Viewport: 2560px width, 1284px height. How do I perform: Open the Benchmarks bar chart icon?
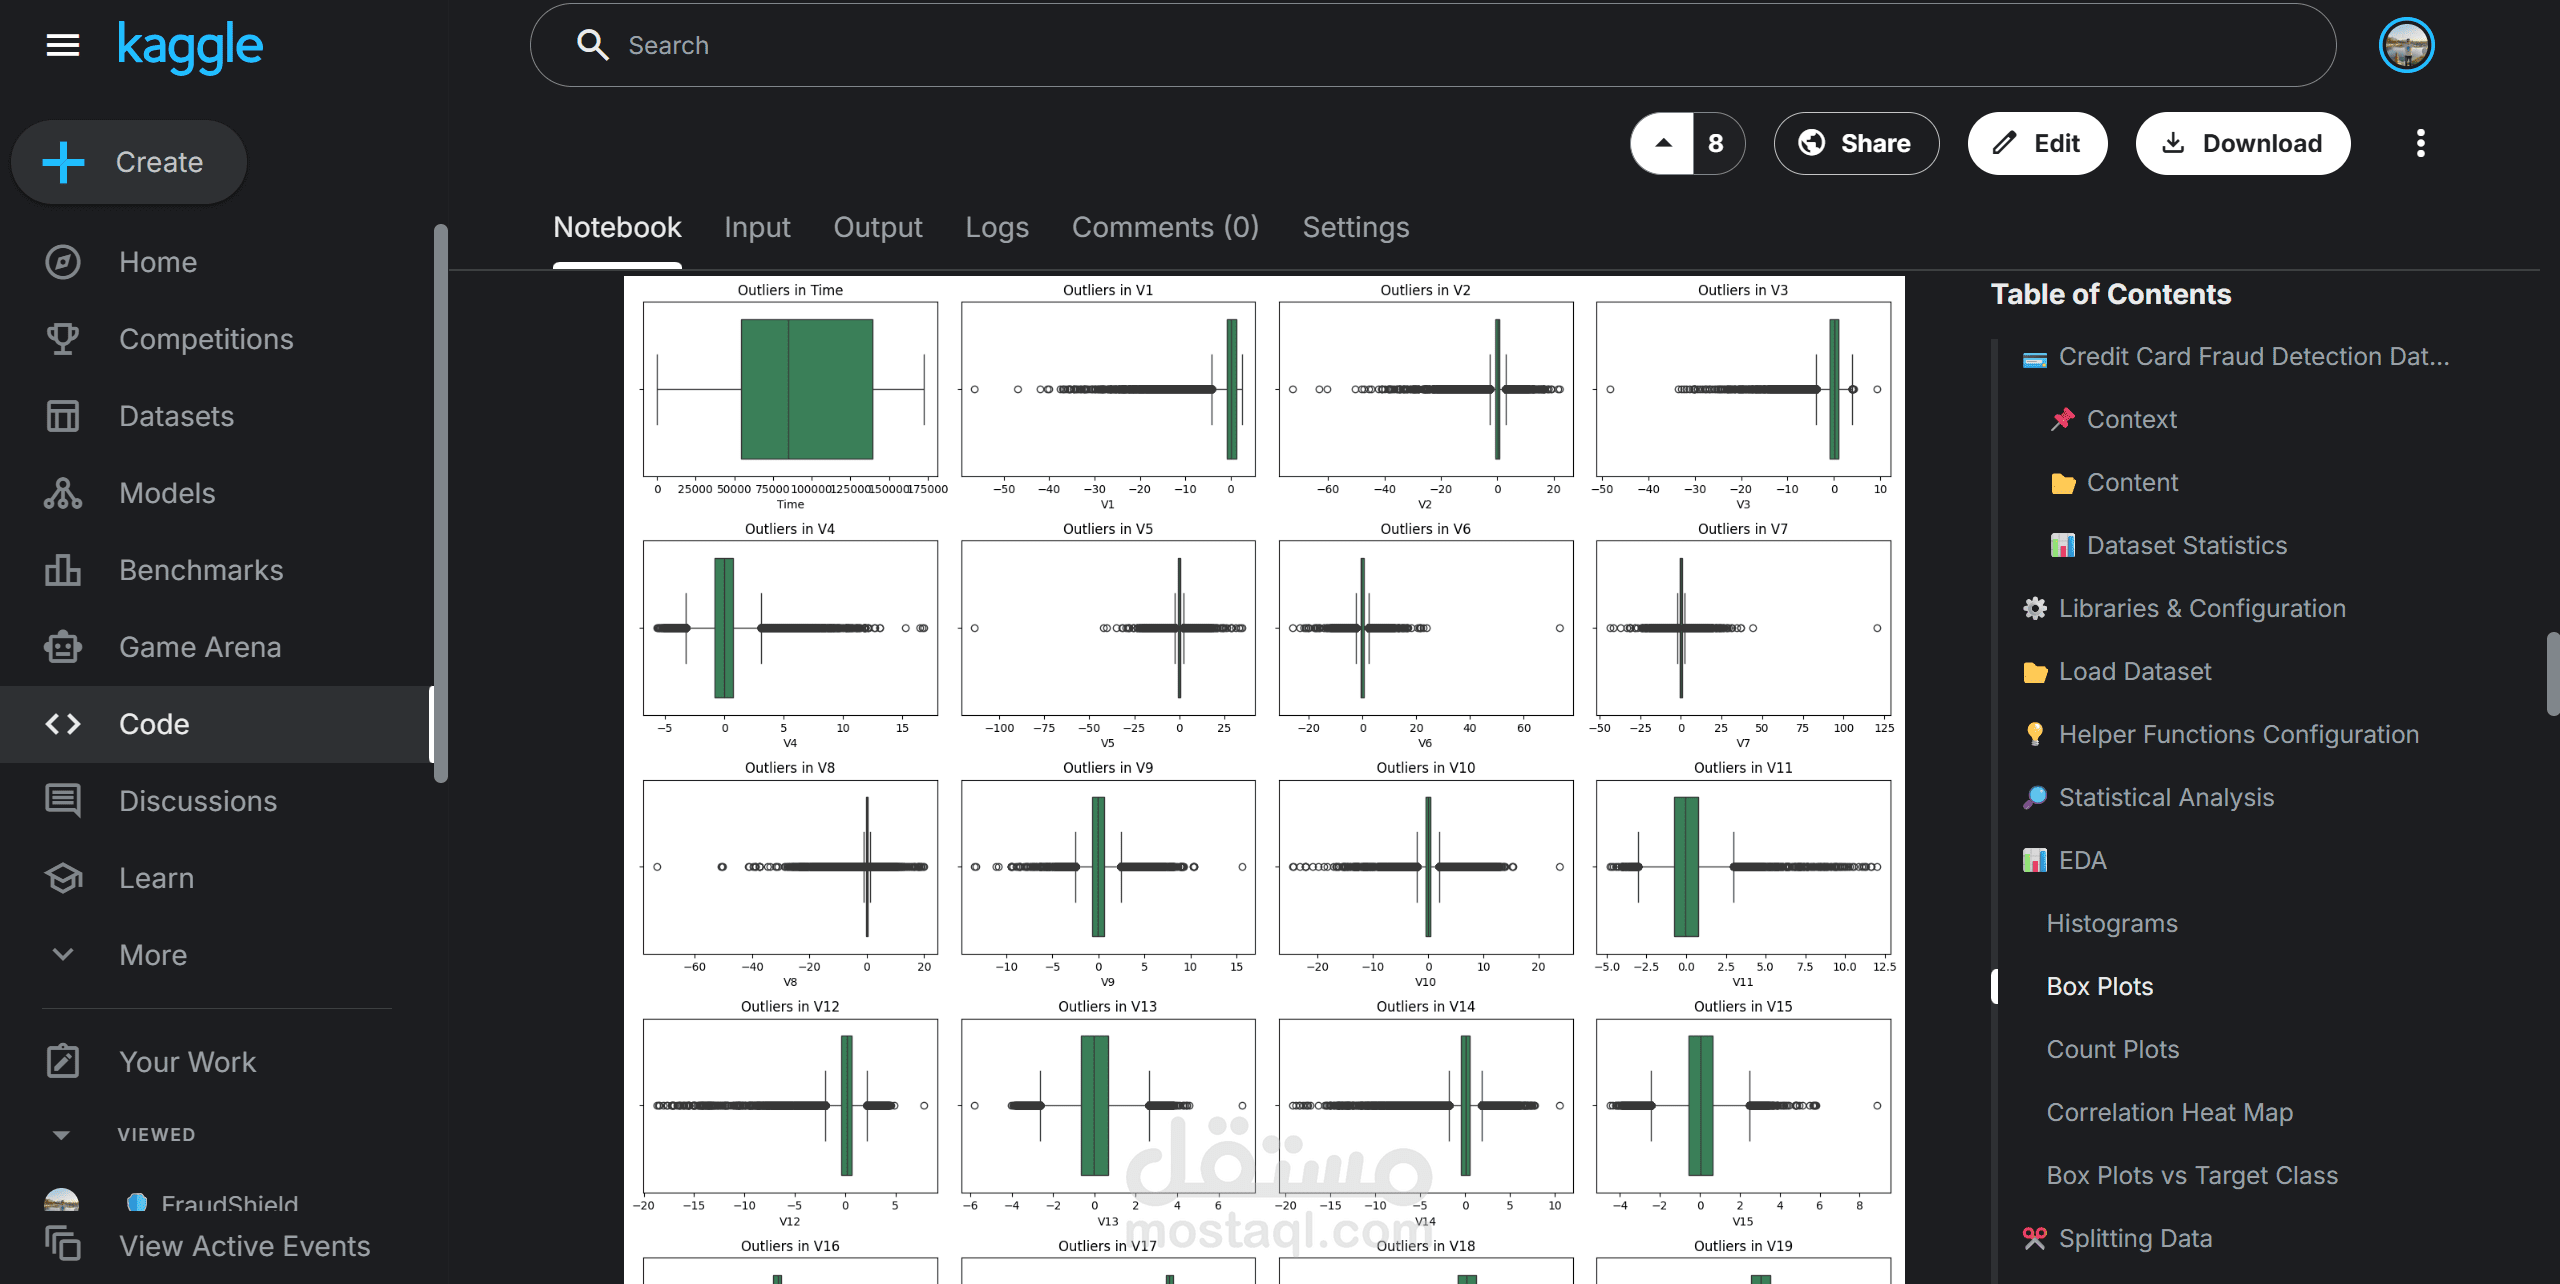pos(62,570)
